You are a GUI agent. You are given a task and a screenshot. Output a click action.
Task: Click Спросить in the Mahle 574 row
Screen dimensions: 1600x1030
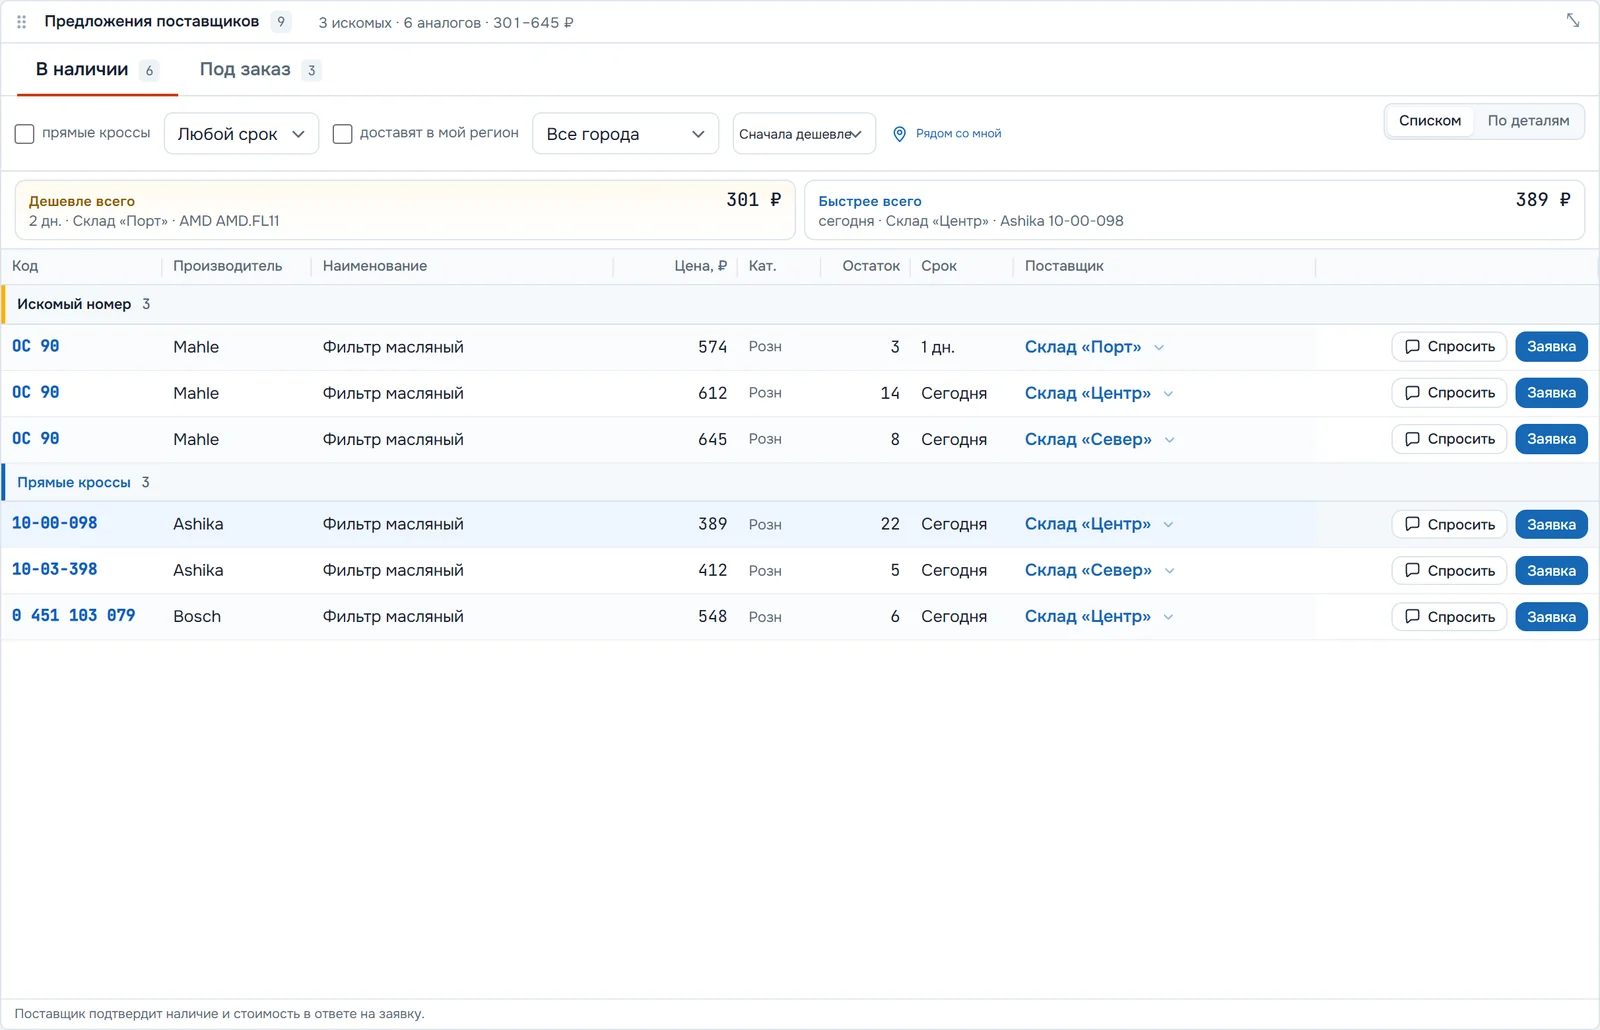(x=1449, y=347)
